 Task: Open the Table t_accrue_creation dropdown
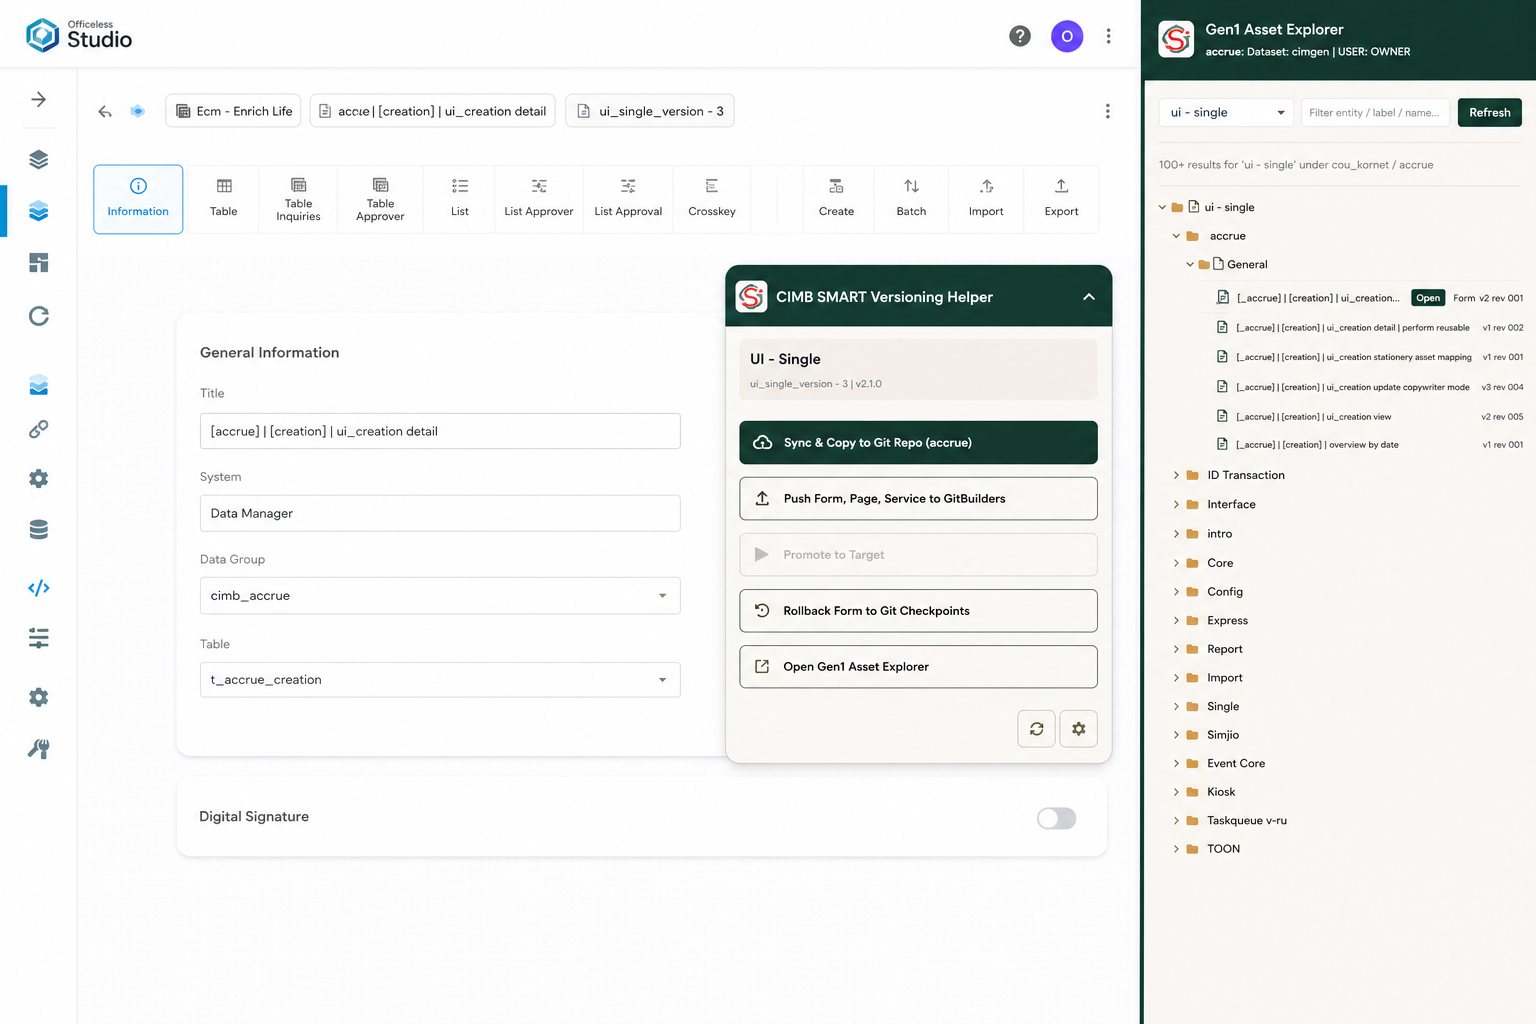[x=440, y=680]
